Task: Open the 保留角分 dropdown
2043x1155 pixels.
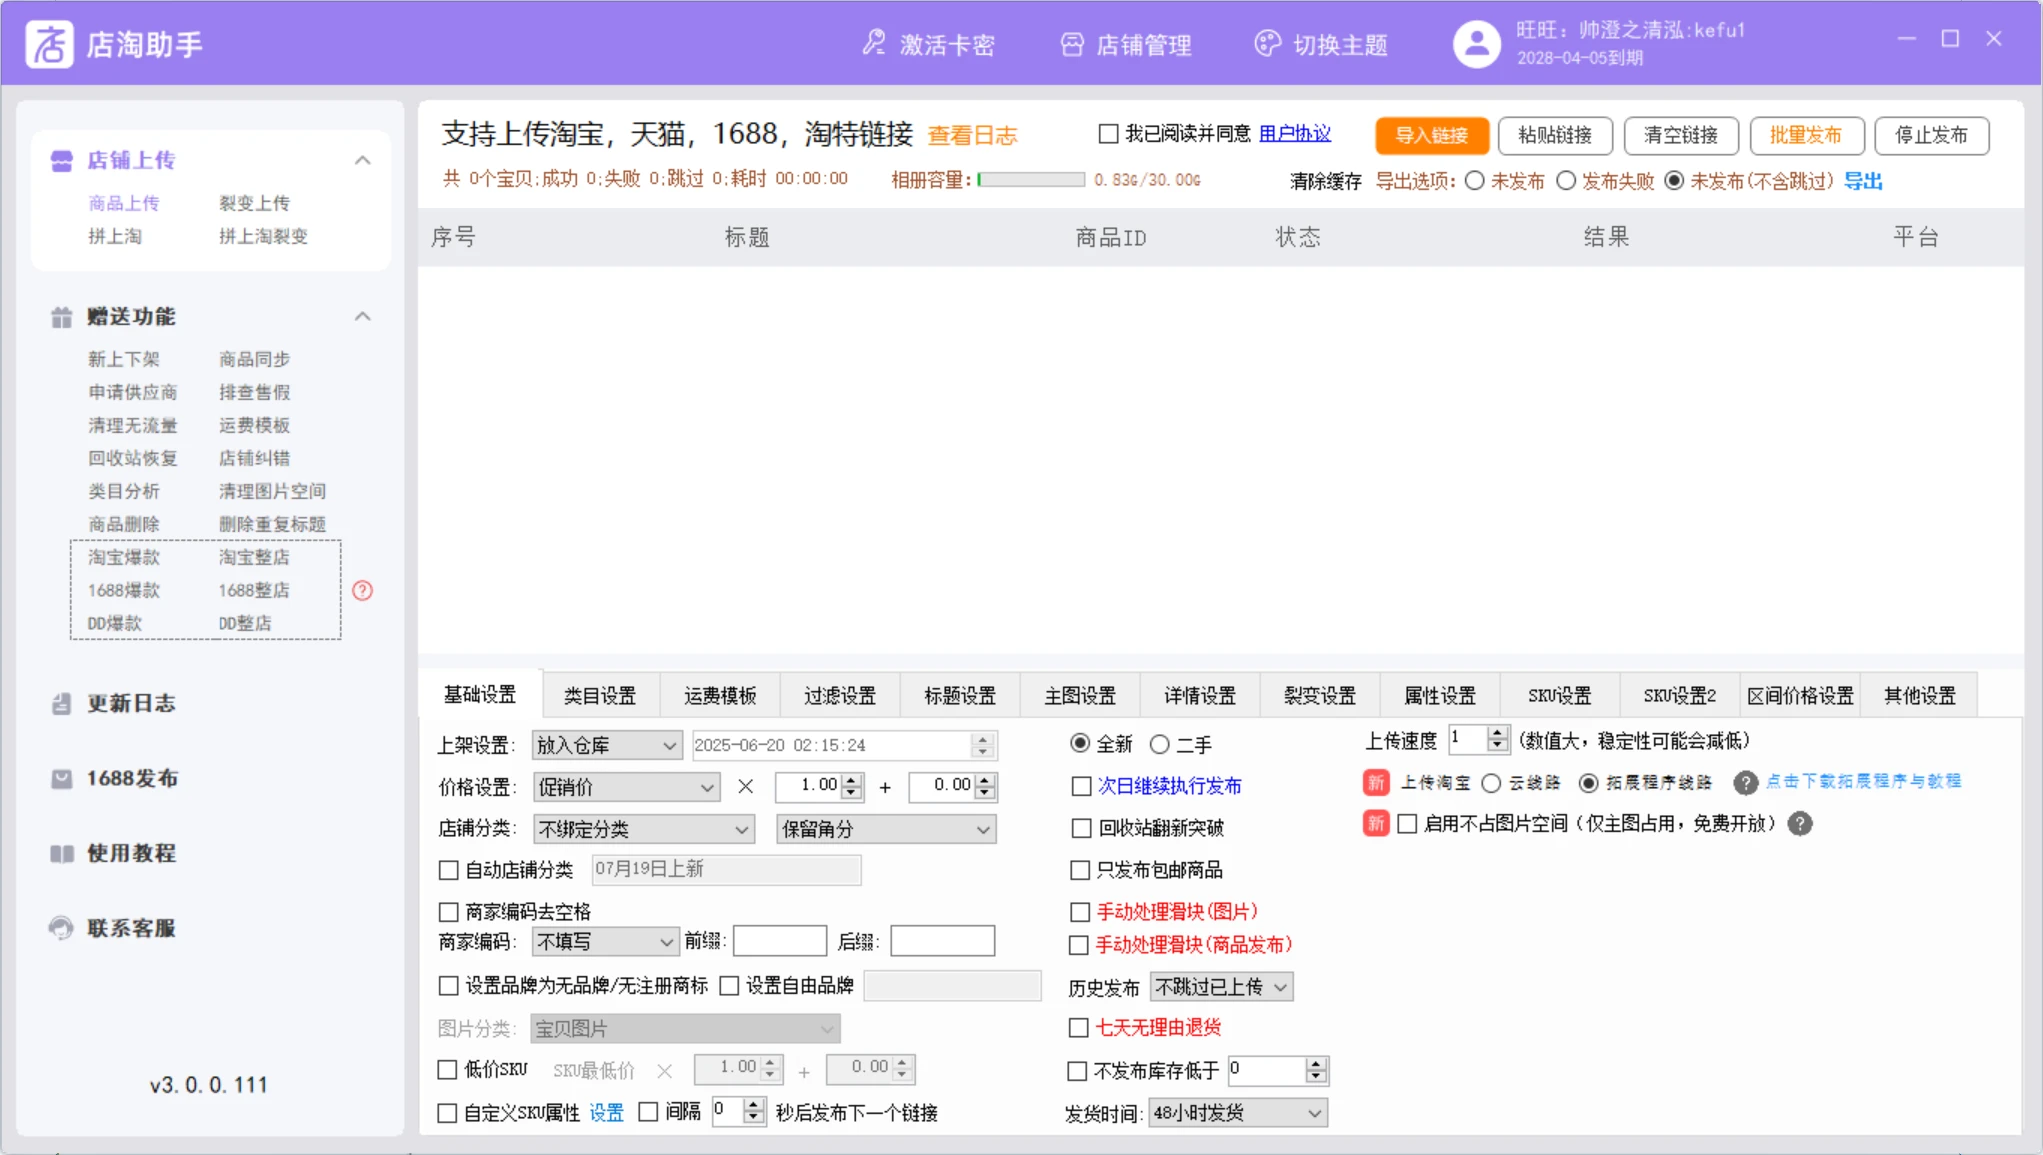Action: pyautogui.click(x=886, y=829)
